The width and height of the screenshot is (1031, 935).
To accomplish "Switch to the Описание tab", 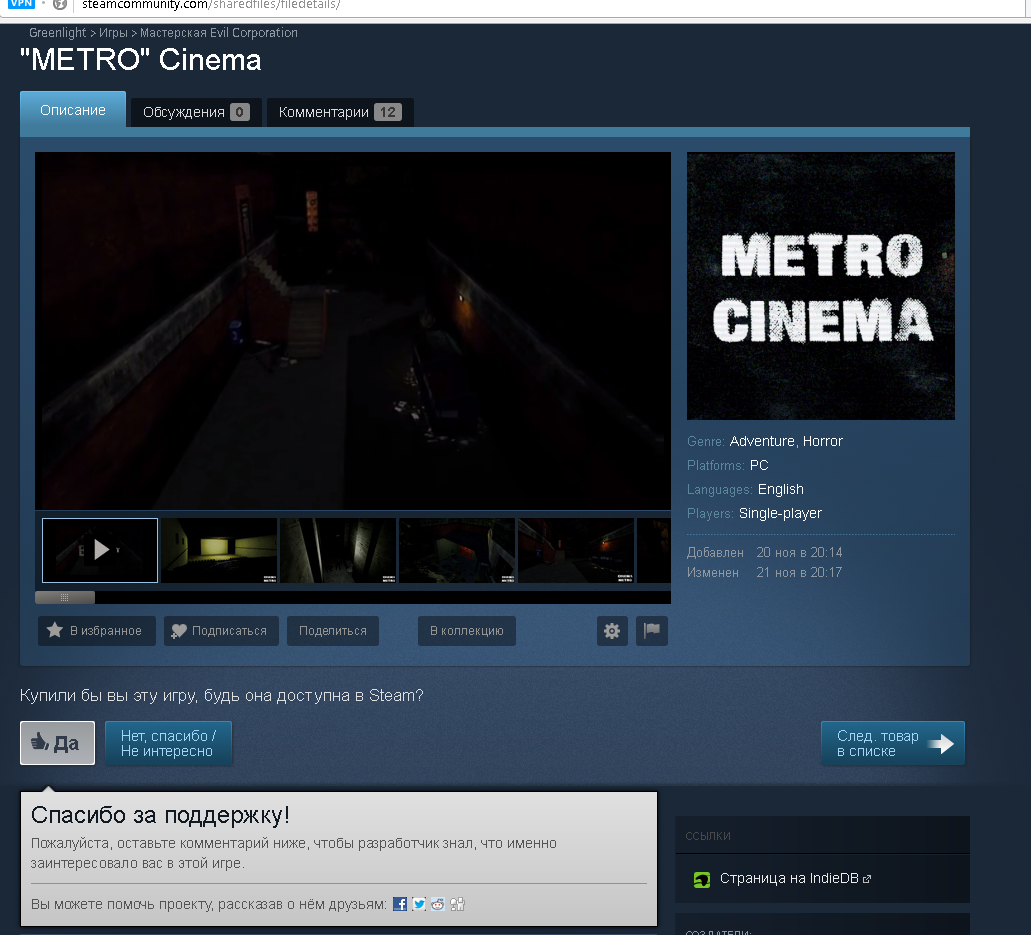I will pyautogui.click(x=73, y=110).
